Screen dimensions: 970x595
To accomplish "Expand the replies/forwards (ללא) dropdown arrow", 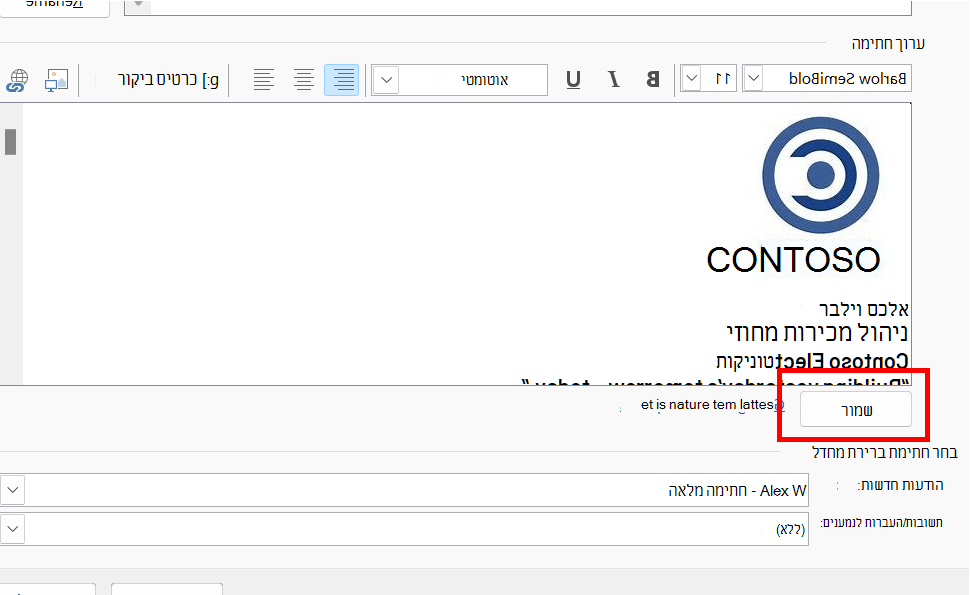I will (x=12, y=529).
